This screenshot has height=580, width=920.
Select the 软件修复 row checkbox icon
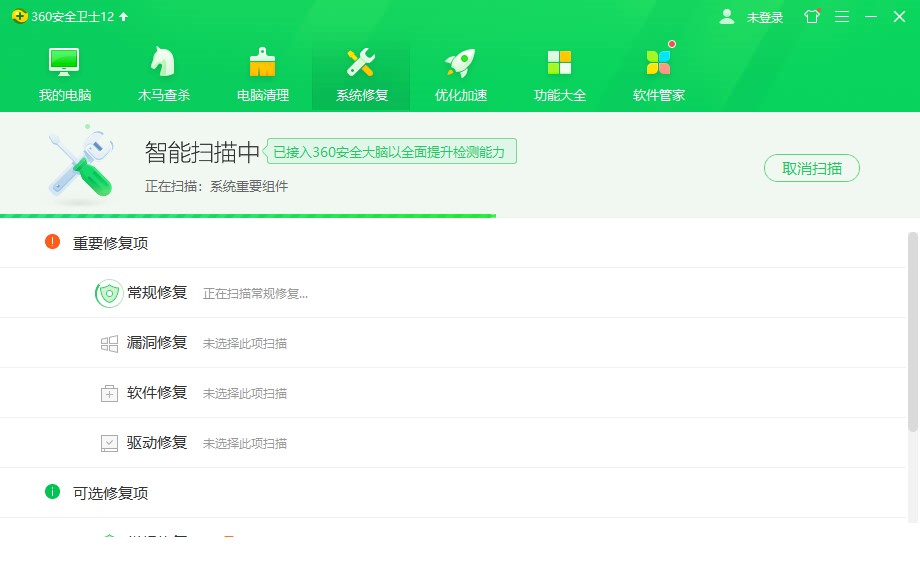(109, 392)
